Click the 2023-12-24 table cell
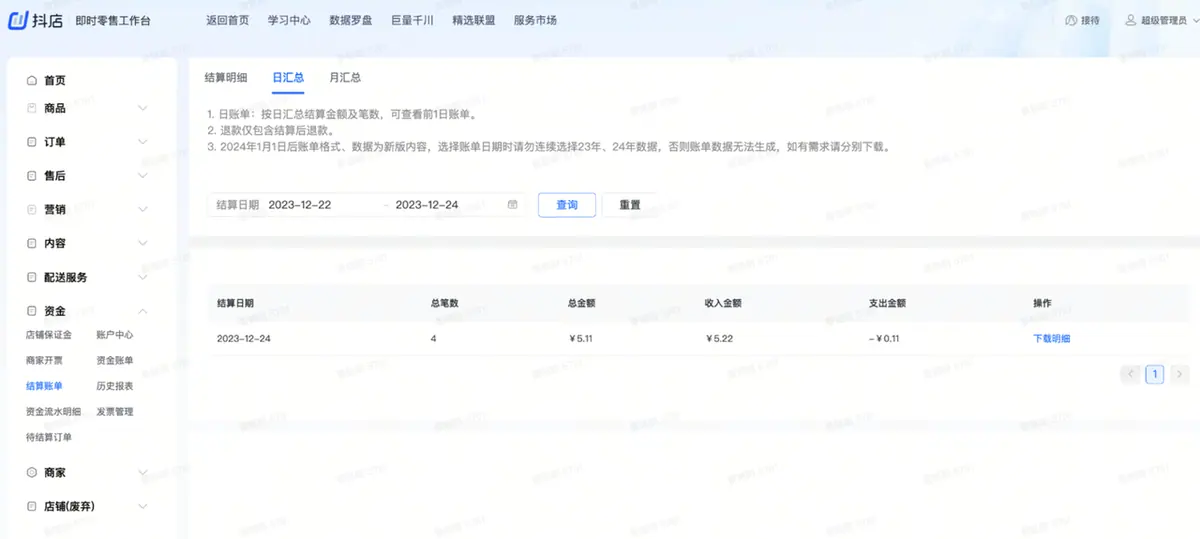1200x539 pixels. (x=244, y=338)
